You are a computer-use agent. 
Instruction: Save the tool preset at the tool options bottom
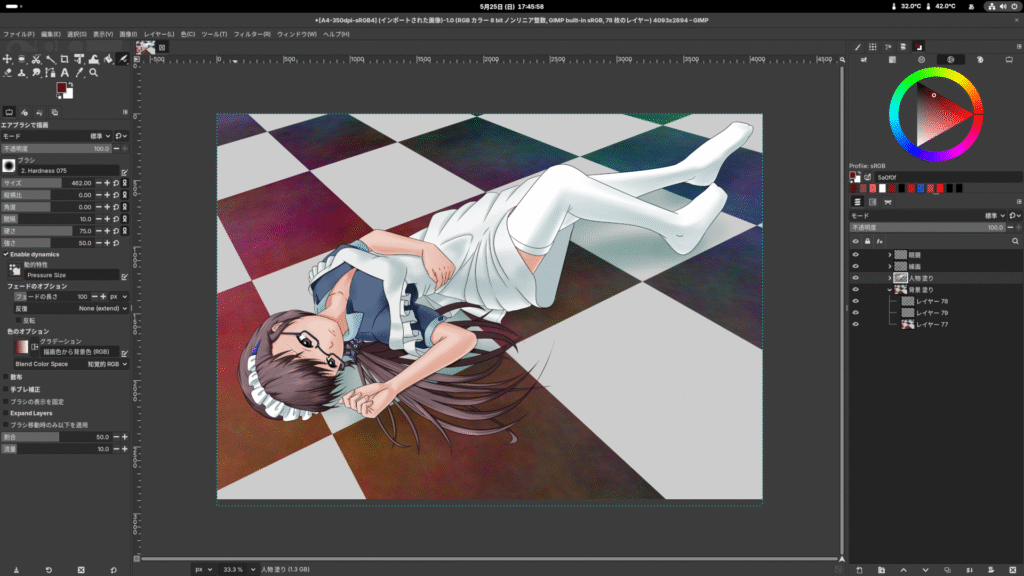click(x=16, y=570)
